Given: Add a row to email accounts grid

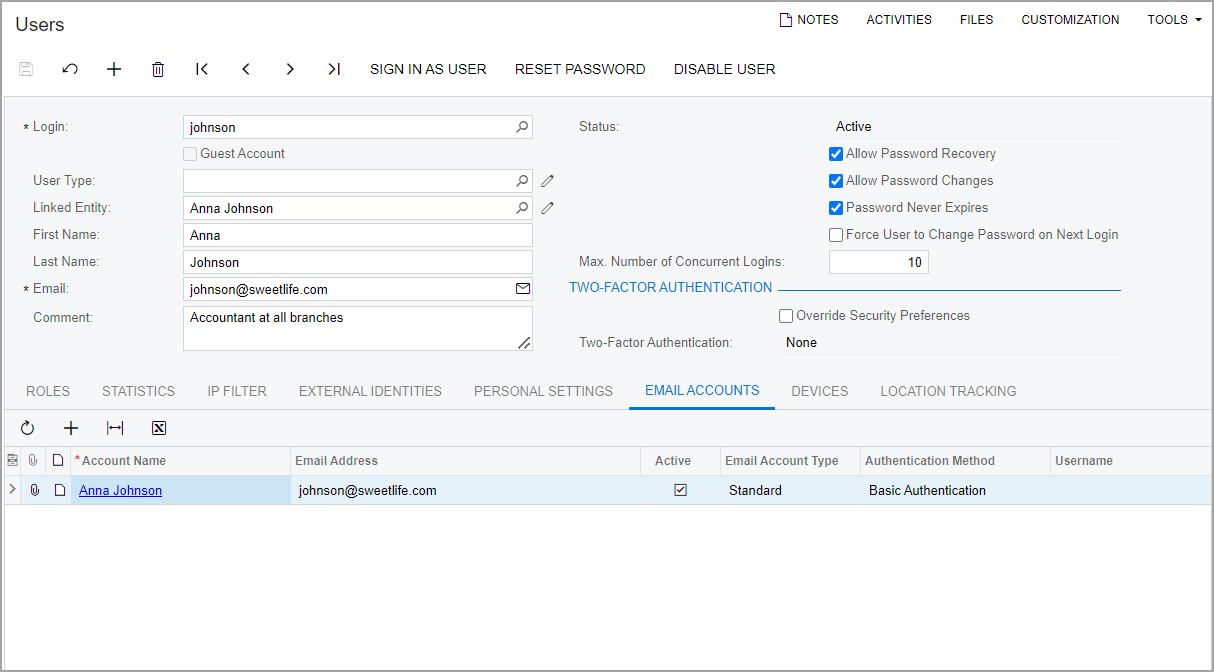Looking at the screenshot, I should pos(71,428).
